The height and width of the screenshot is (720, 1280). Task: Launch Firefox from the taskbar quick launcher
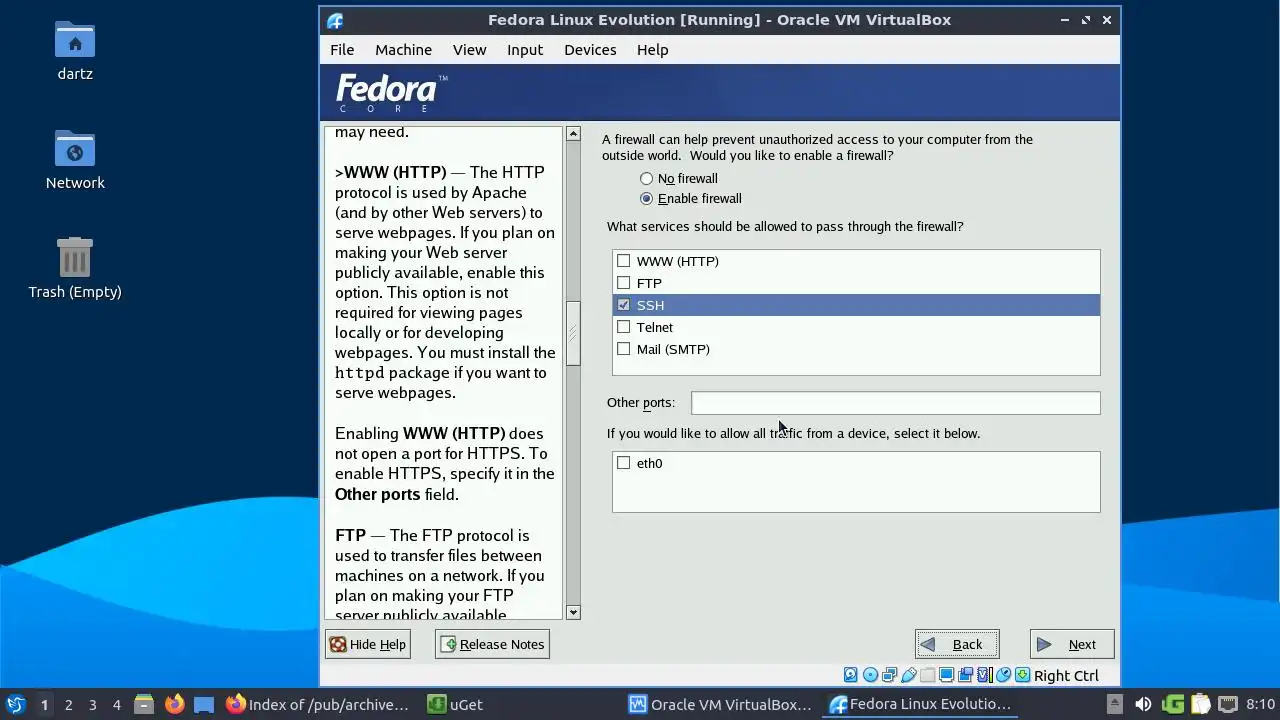[174, 704]
